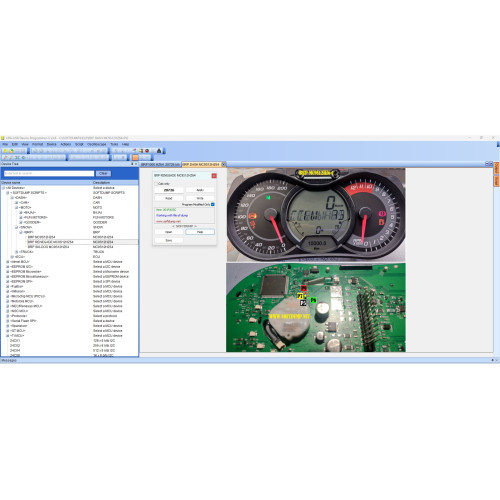This screenshot has width=500, height=500.
Task: Click the Open button in the script dialog
Action: click(169, 232)
